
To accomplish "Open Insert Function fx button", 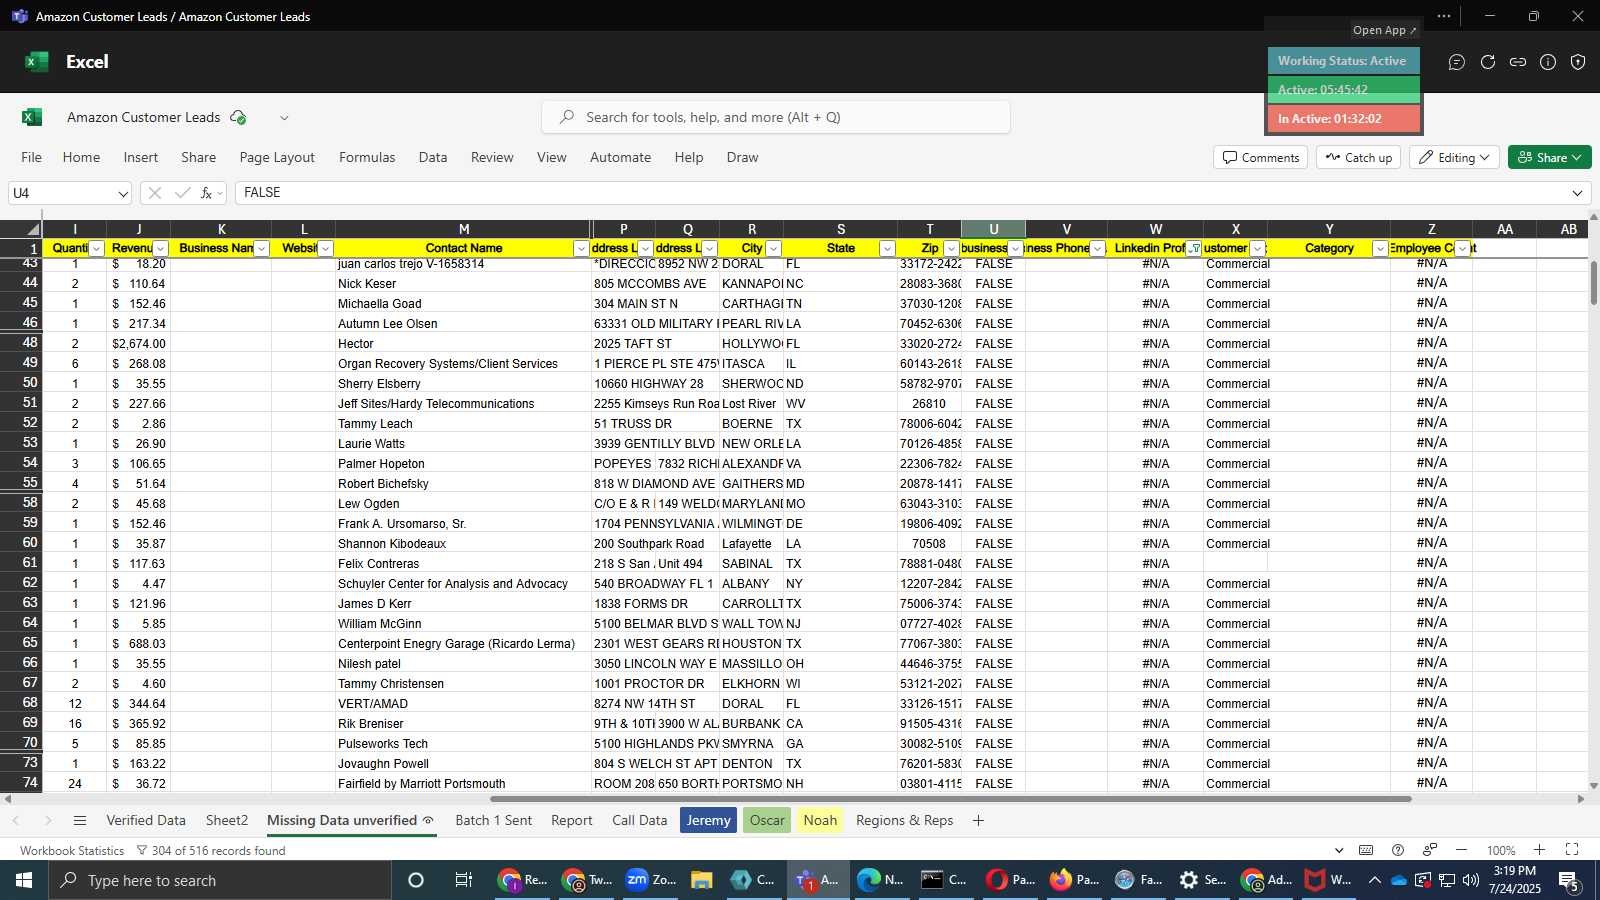I will tap(207, 193).
